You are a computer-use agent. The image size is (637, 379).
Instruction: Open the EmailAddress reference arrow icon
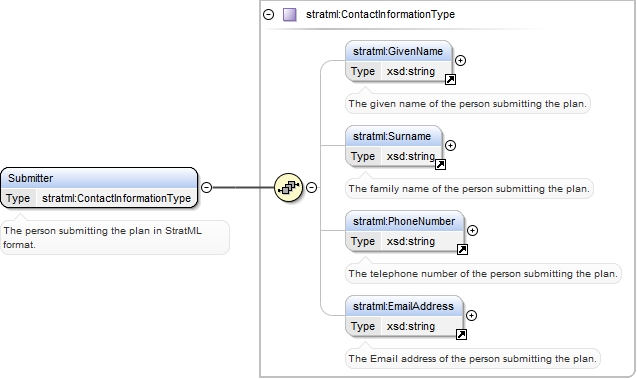point(461,334)
